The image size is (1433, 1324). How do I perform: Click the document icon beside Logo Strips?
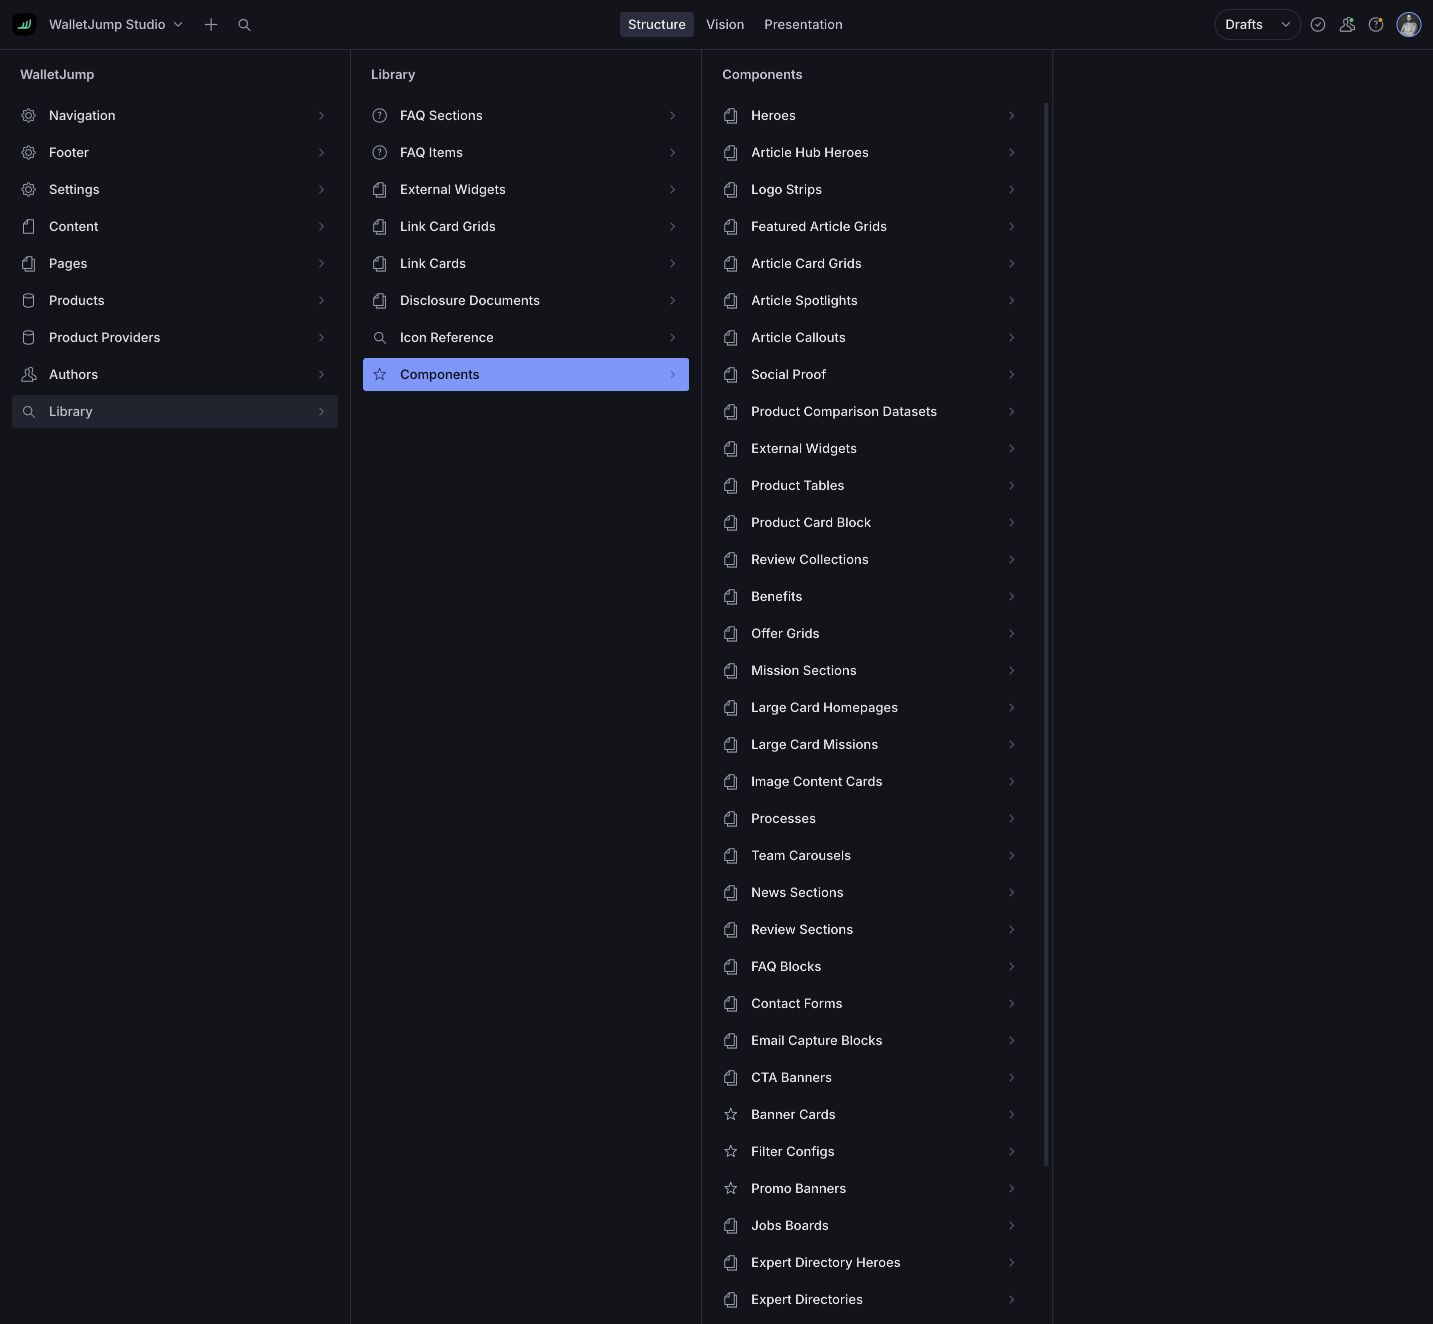click(x=731, y=189)
